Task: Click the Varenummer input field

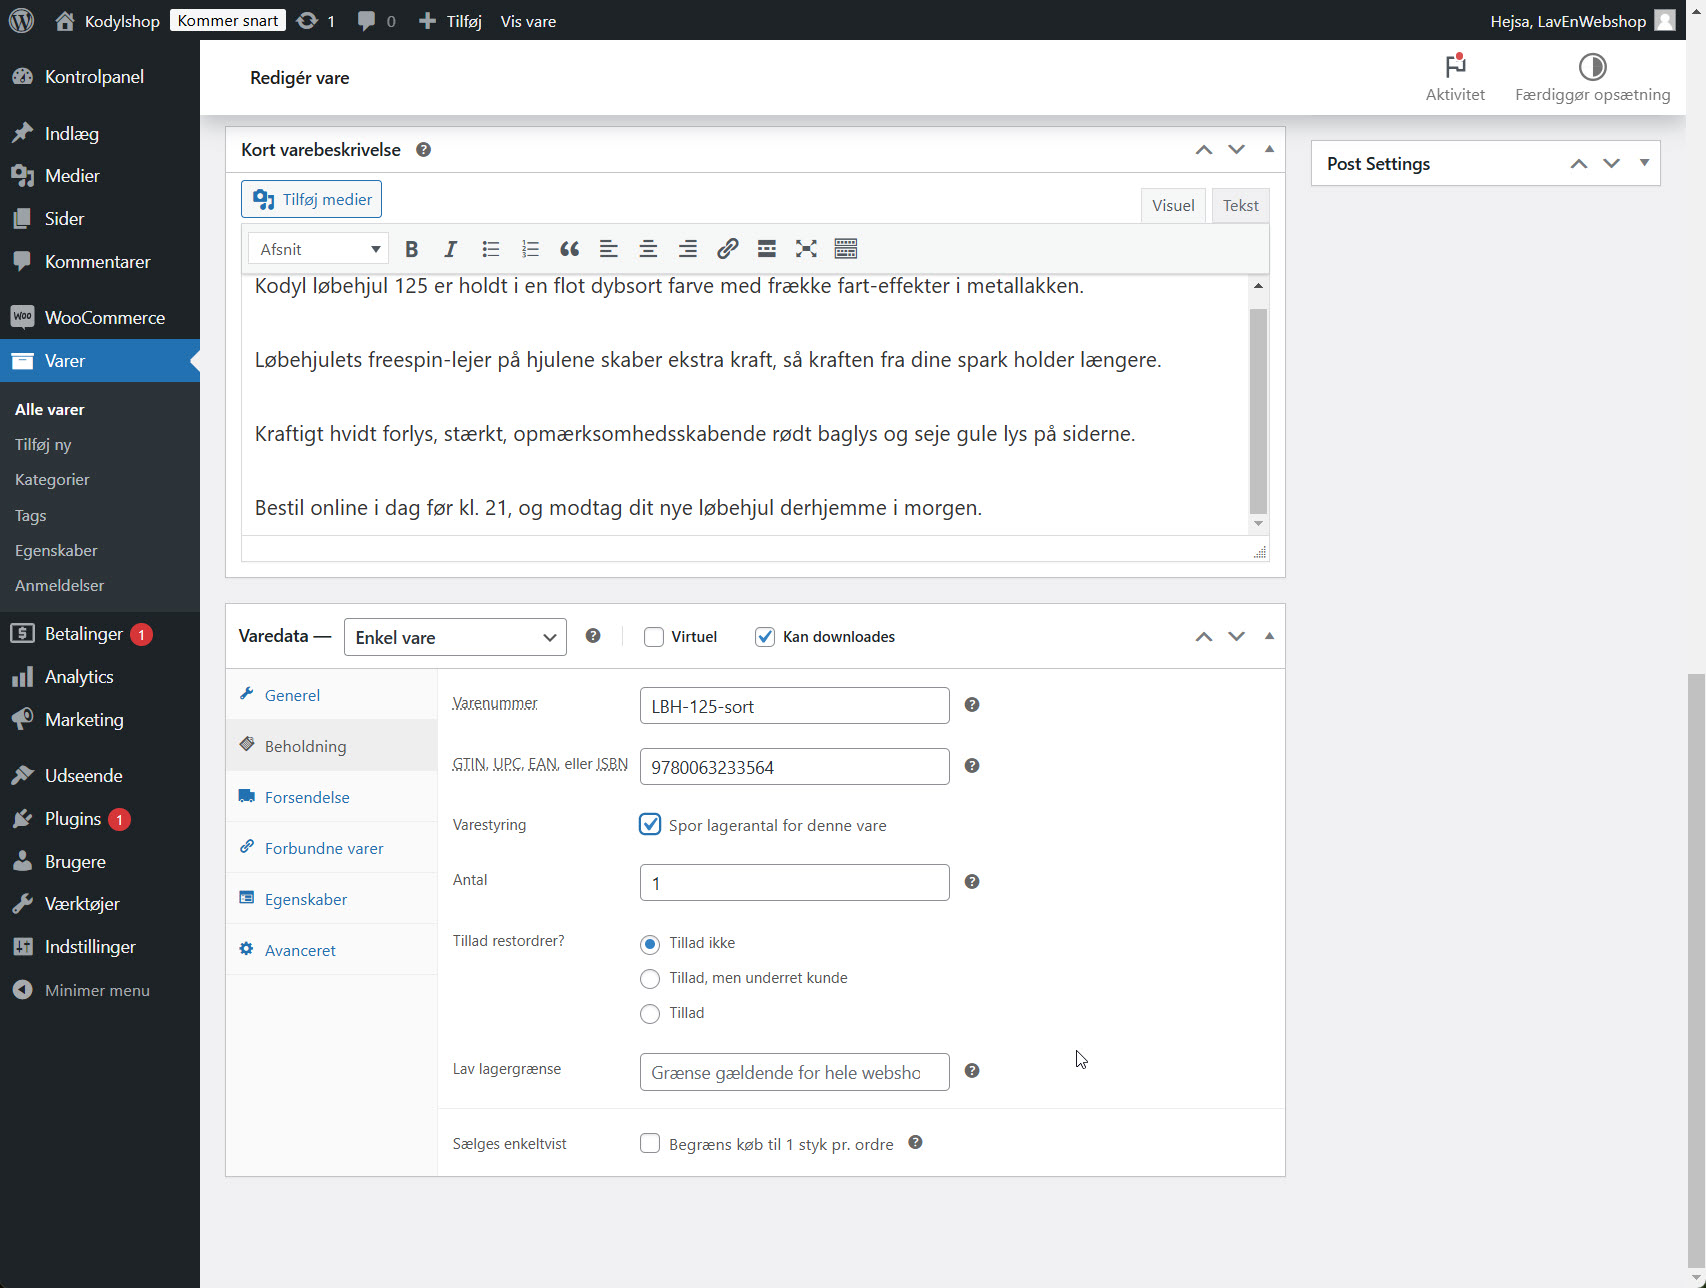Action: point(793,705)
